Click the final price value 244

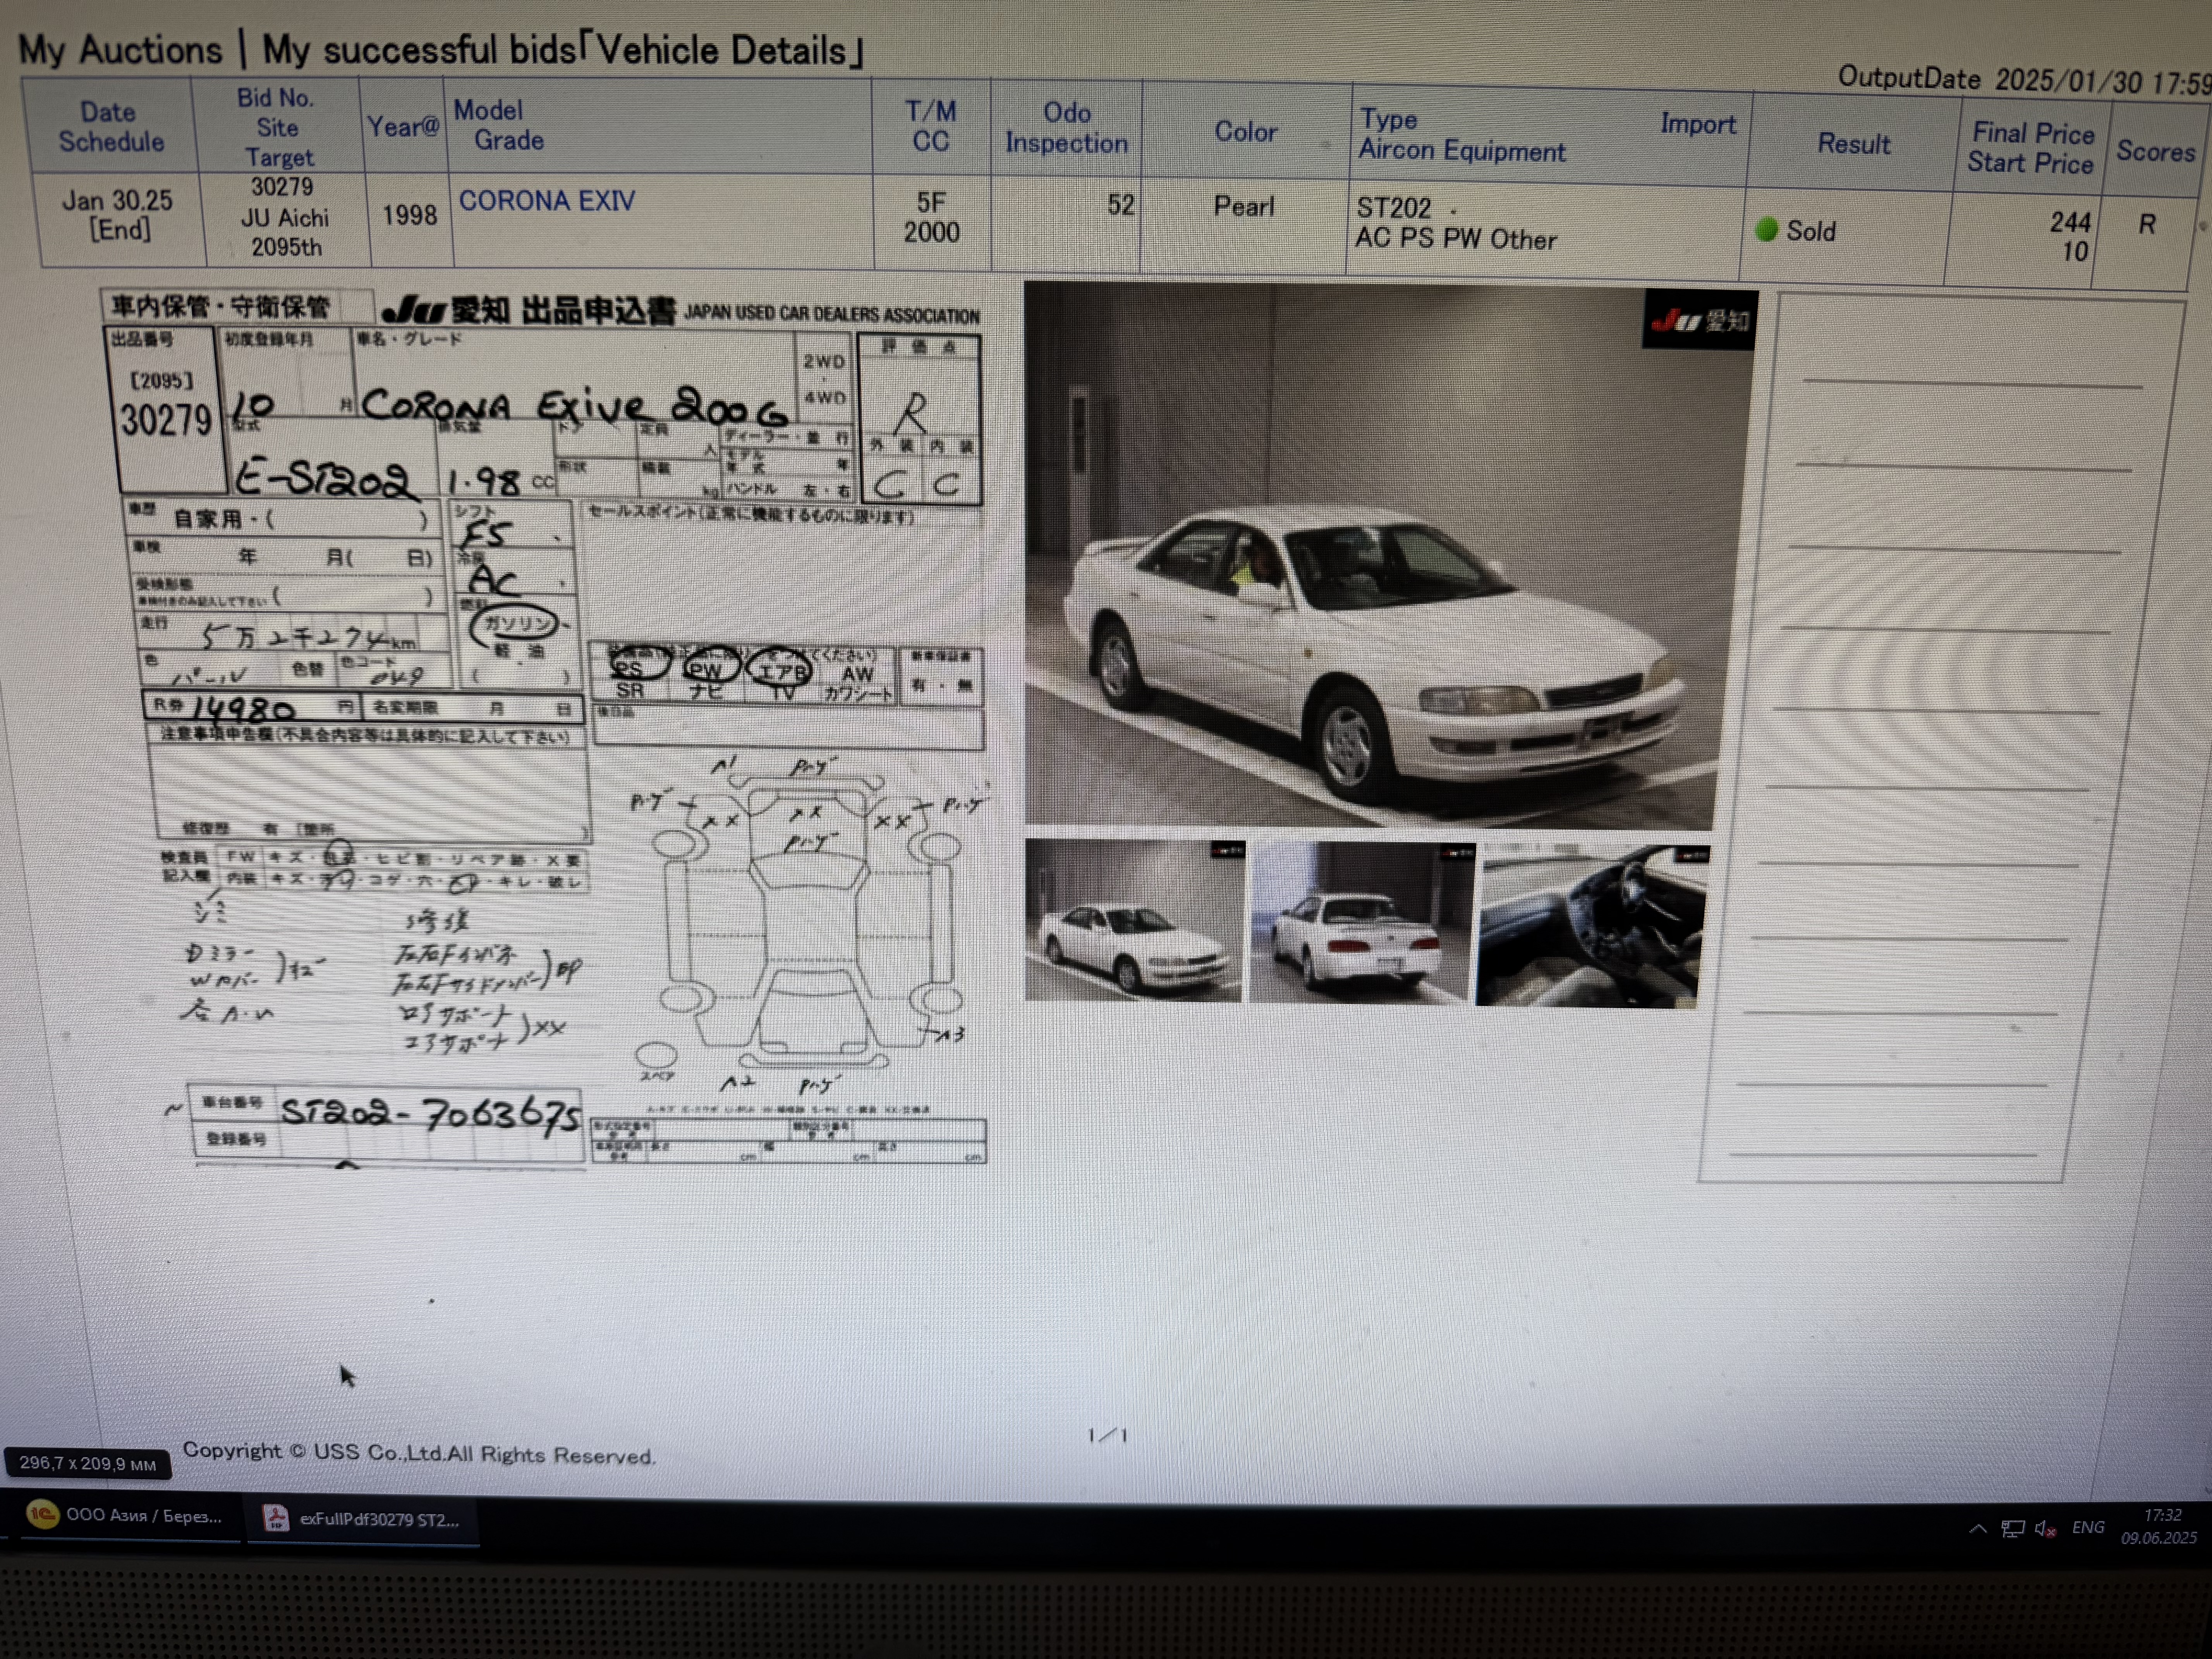click(x=2069, y=222)
